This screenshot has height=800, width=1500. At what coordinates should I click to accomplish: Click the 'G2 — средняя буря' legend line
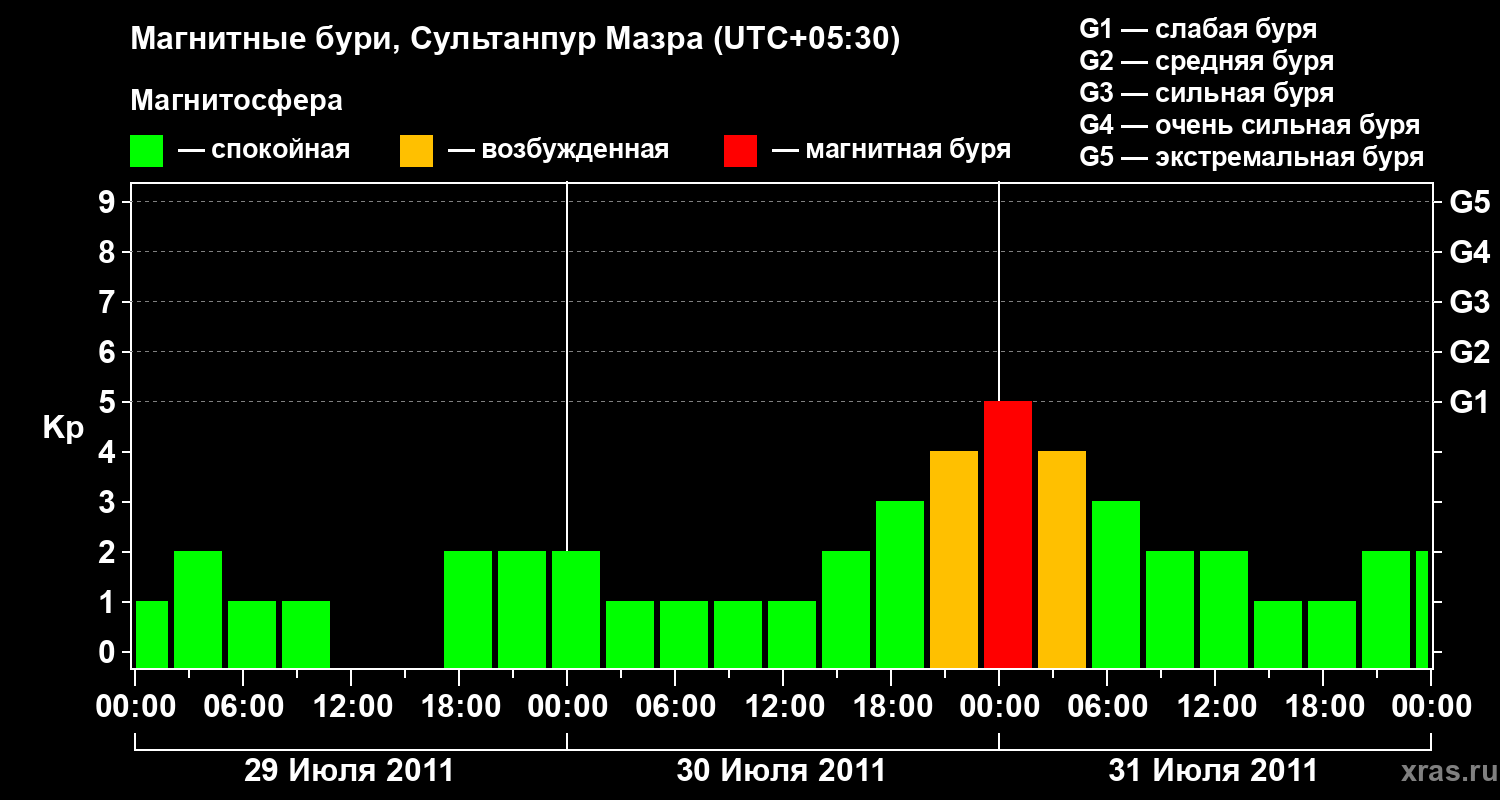coord(1207,61)
